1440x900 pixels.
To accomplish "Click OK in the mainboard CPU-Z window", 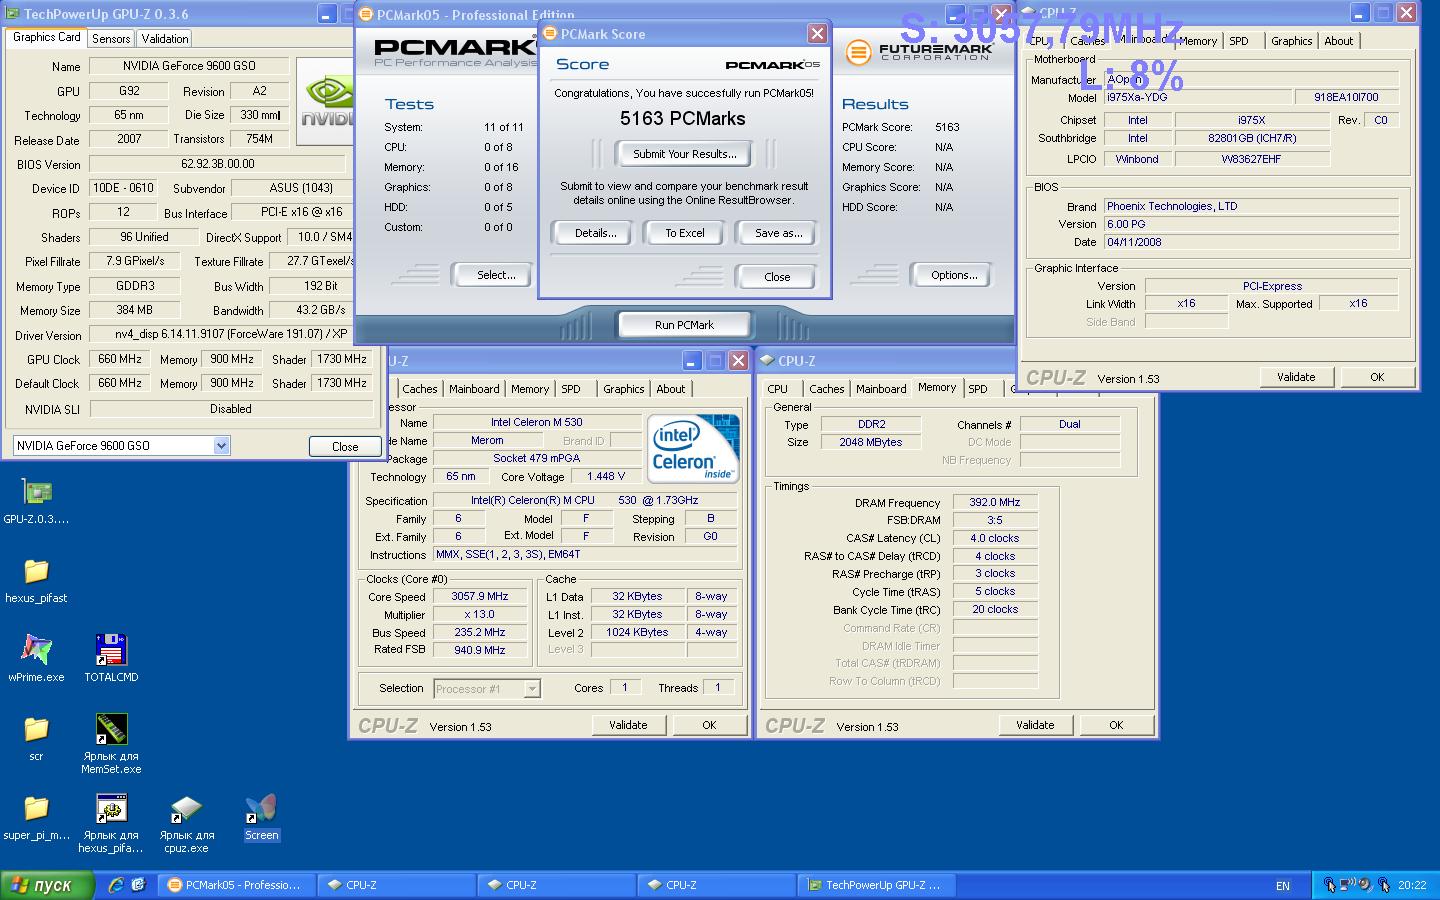I will click(x=1377, y=377).
